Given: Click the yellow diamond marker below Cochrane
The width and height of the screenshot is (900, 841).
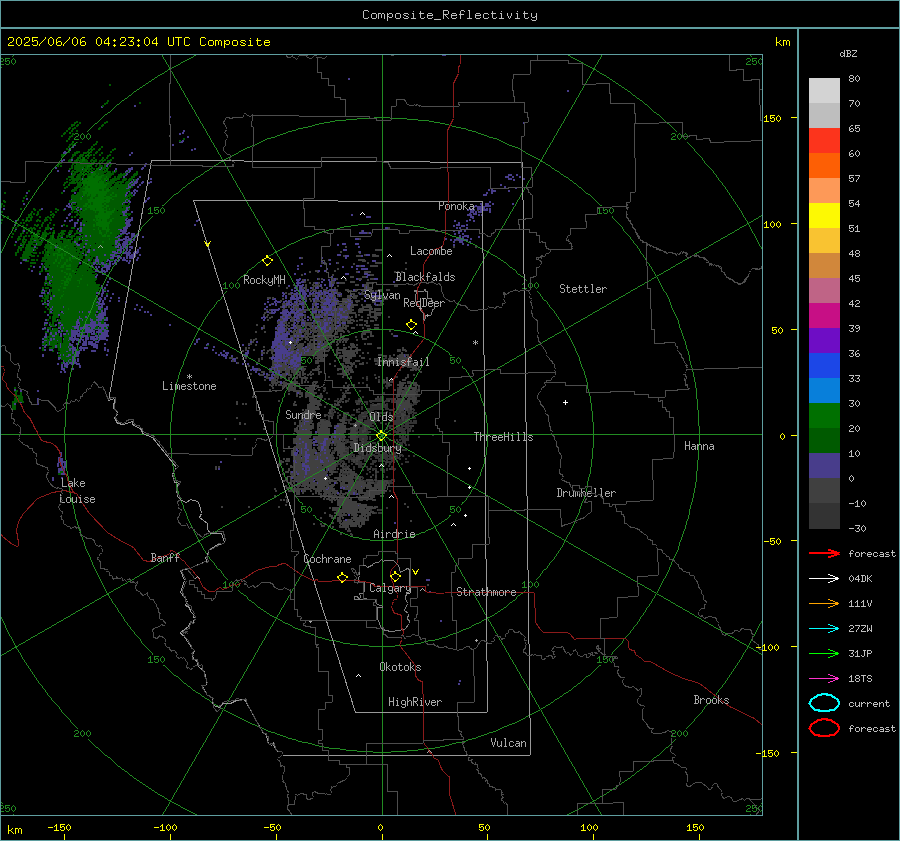Looking at the screenshot, I should tap(342, 577).
